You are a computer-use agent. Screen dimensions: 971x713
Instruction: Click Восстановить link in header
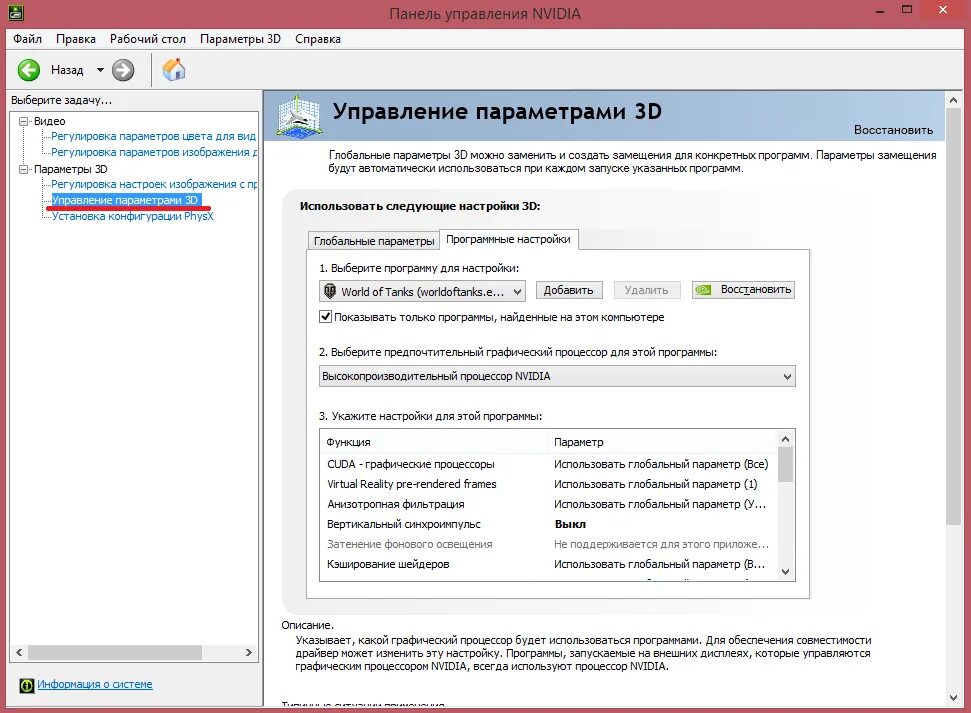pos(893,130)
